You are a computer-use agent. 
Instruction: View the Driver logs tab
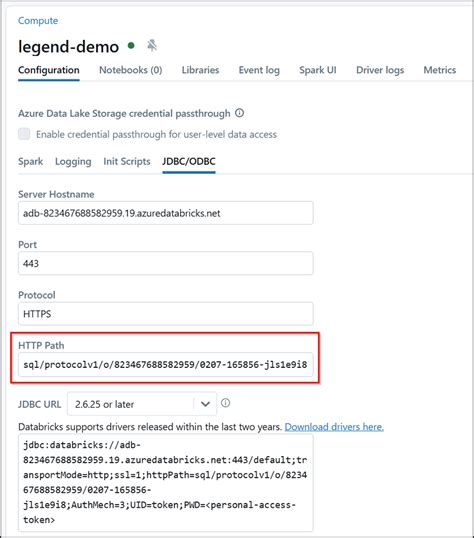pyautogui.click(x=380, y=70)
